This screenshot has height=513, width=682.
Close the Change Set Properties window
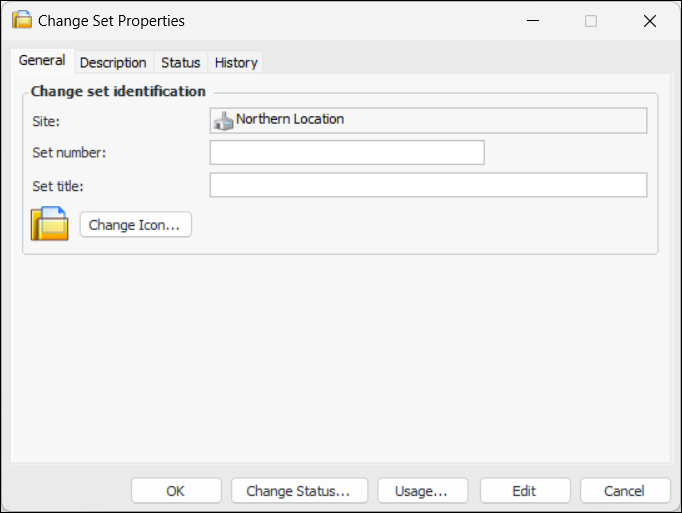click(650, 20)
